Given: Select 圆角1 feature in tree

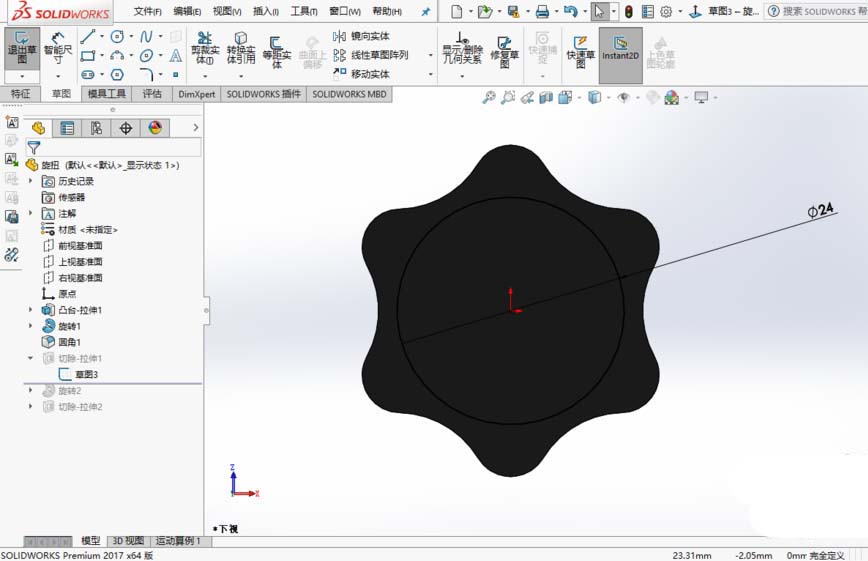Looking at the screenshot, I should click(61, 342).
